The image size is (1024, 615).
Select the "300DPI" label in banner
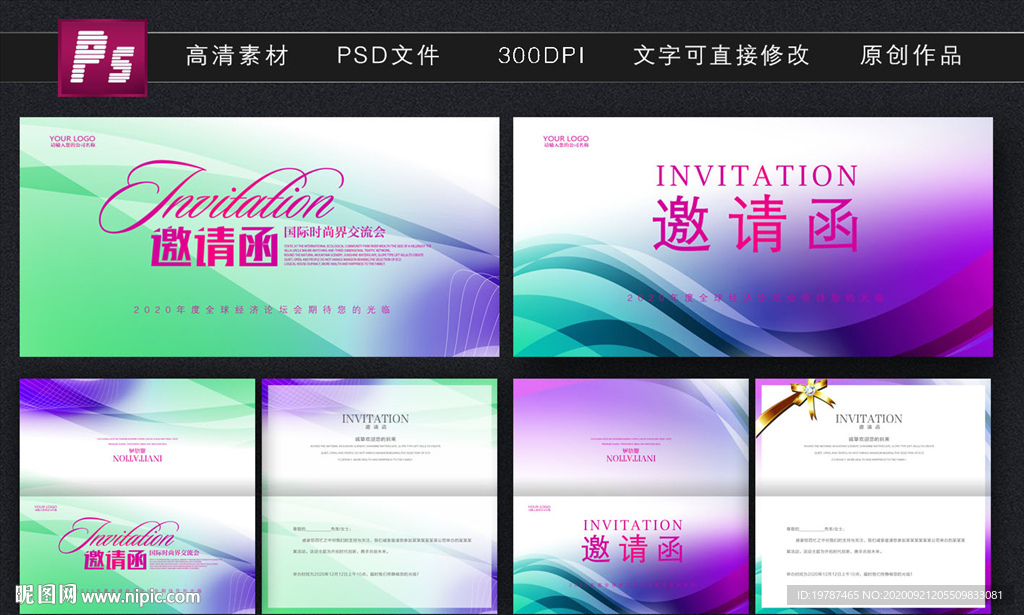[541, 55]
